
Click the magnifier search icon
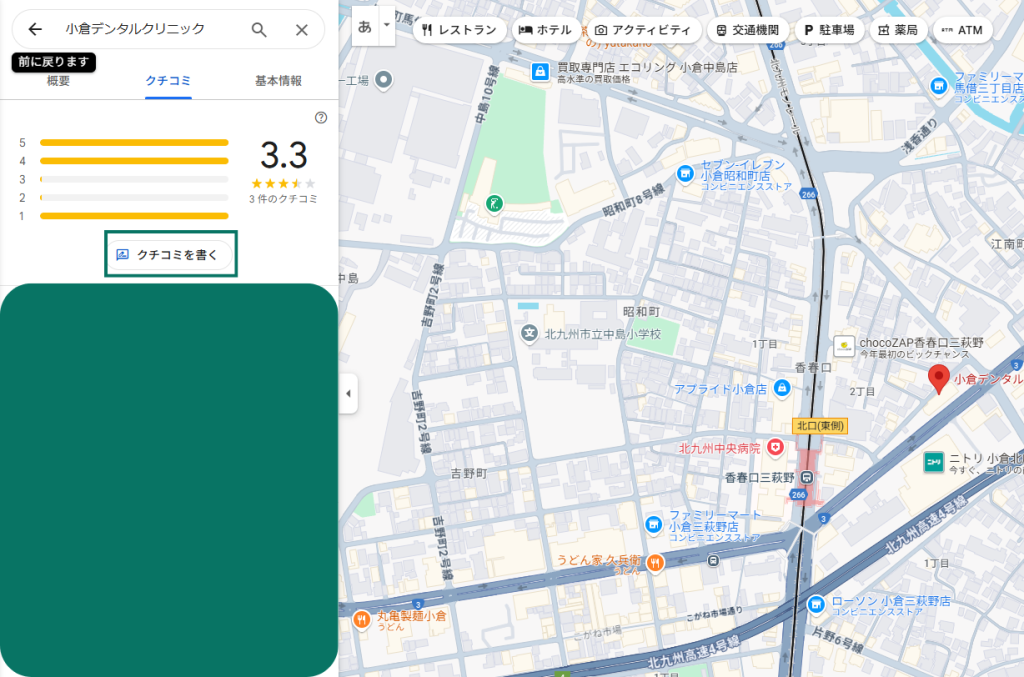[259, 30]
